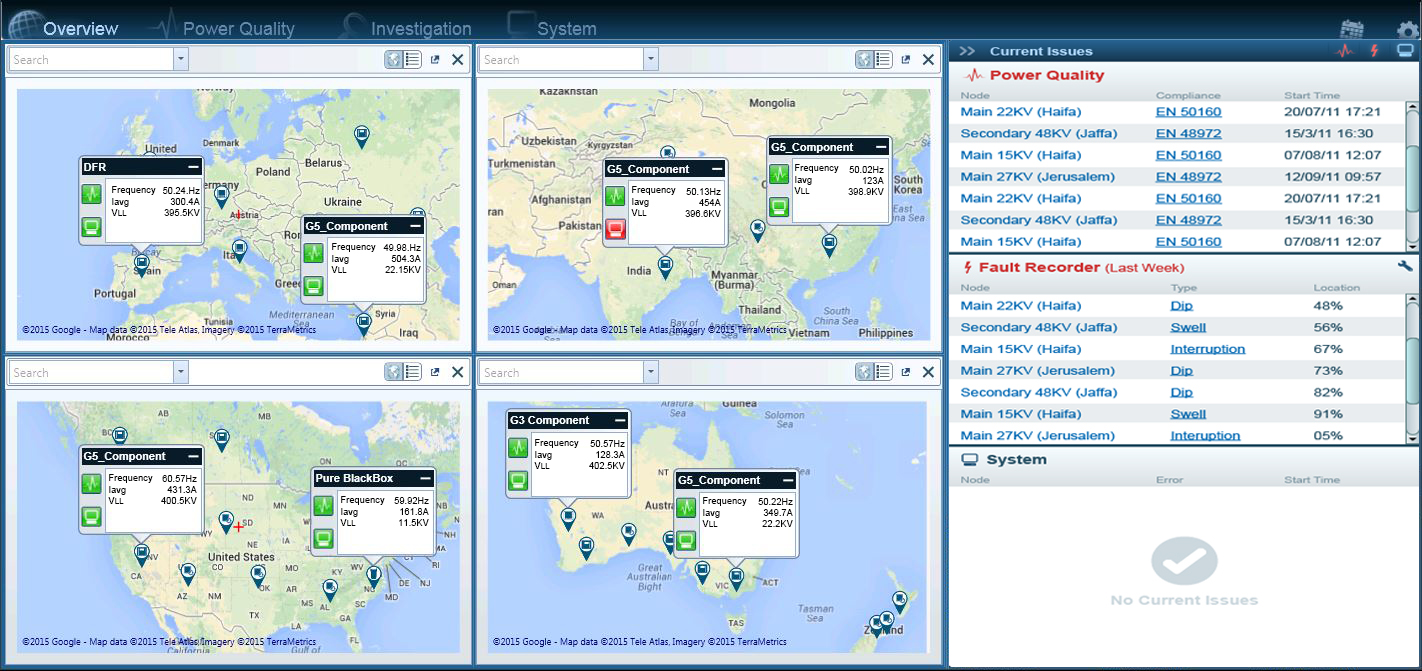Open the Dip link in the 82% row
Image resolution: width=1422 pixels, height=671 pixels.
pyautogui.click(x=1181, y=392)
